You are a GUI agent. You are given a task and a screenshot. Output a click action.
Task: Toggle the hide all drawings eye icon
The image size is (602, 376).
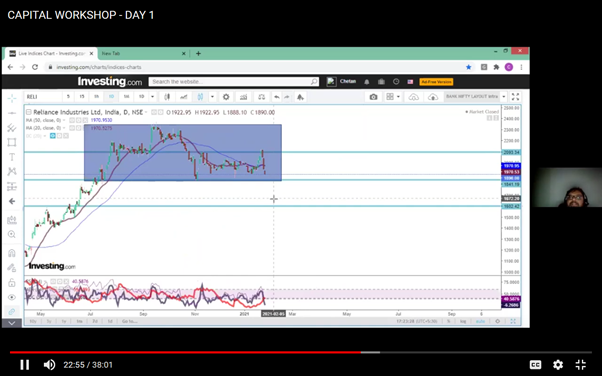(12, 297)
